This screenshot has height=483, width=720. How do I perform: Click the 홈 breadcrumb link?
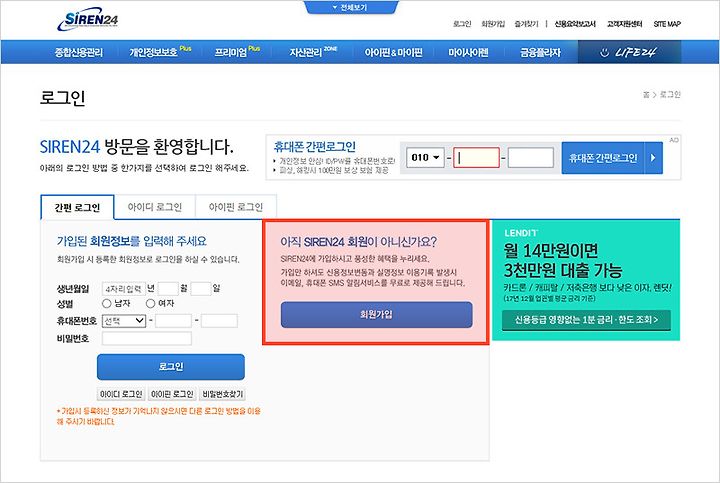point(646,95)
